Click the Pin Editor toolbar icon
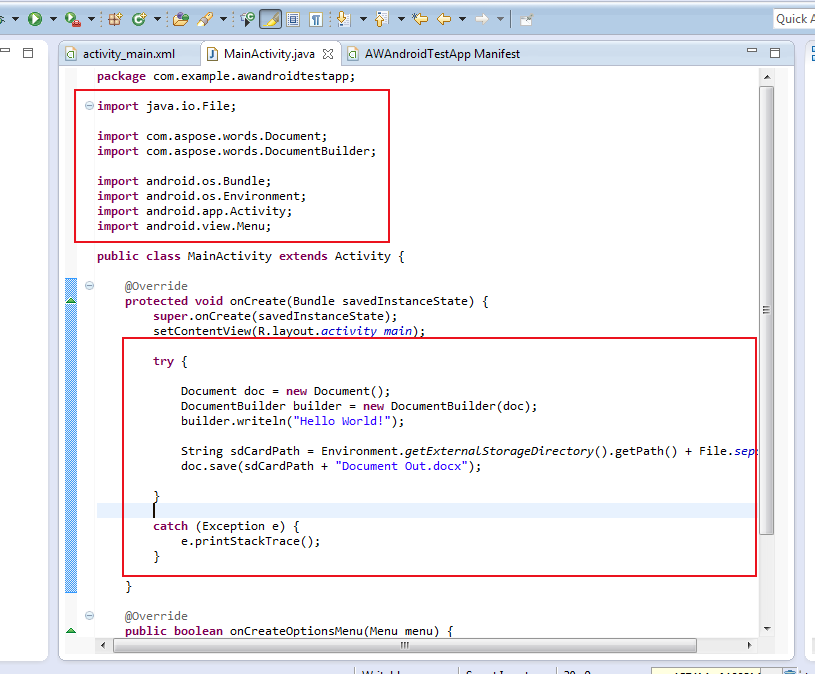This screenshot has height=674, width=815. [527, 20]
